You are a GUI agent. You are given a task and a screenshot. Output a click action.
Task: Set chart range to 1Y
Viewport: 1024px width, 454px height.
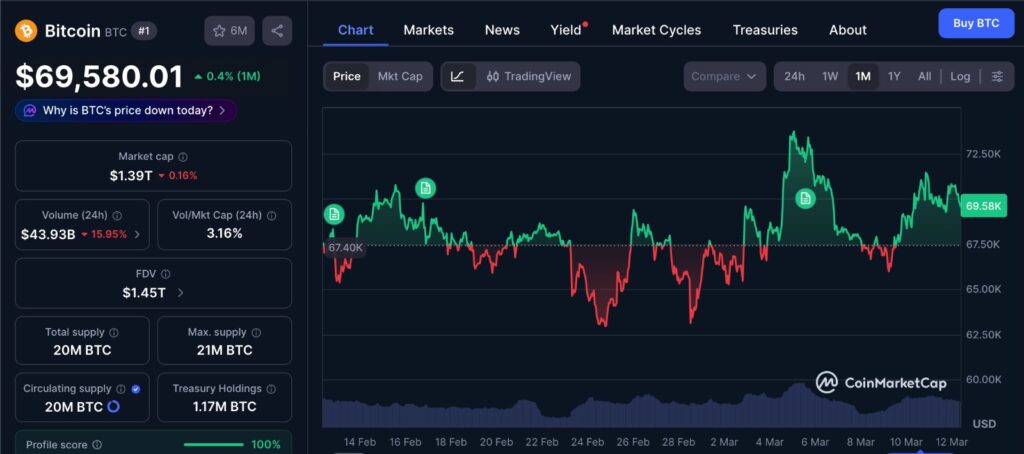click(x=894, y=76)
